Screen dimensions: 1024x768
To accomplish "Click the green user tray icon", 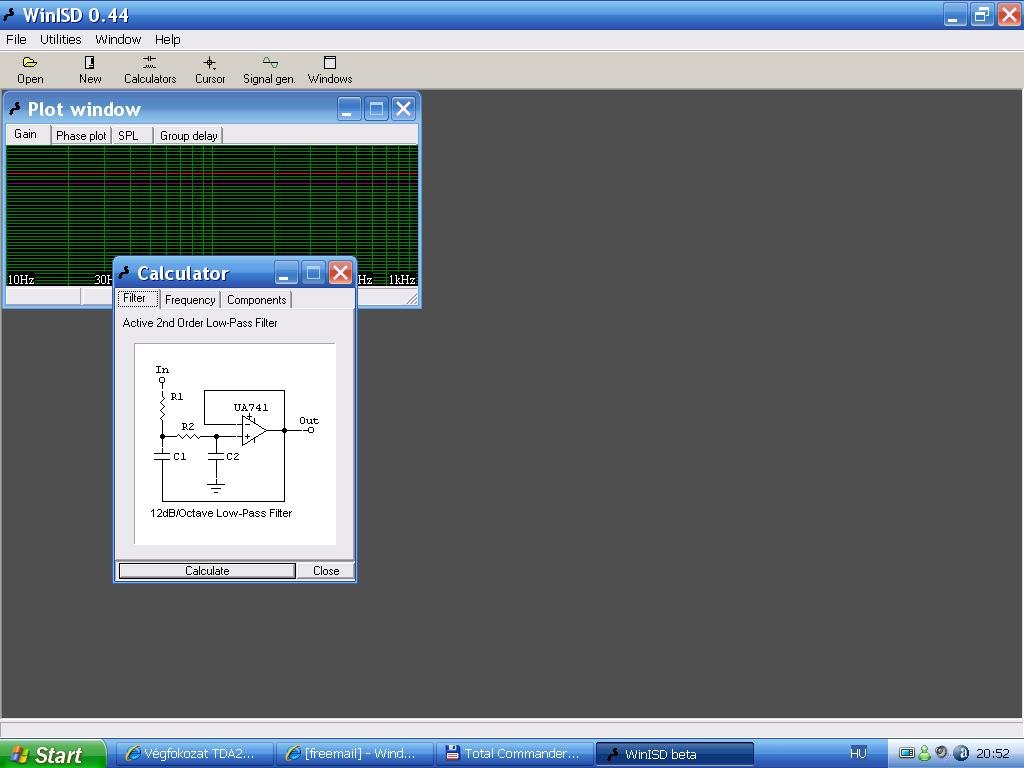I will pyautogui.click(x=924, y=754).
